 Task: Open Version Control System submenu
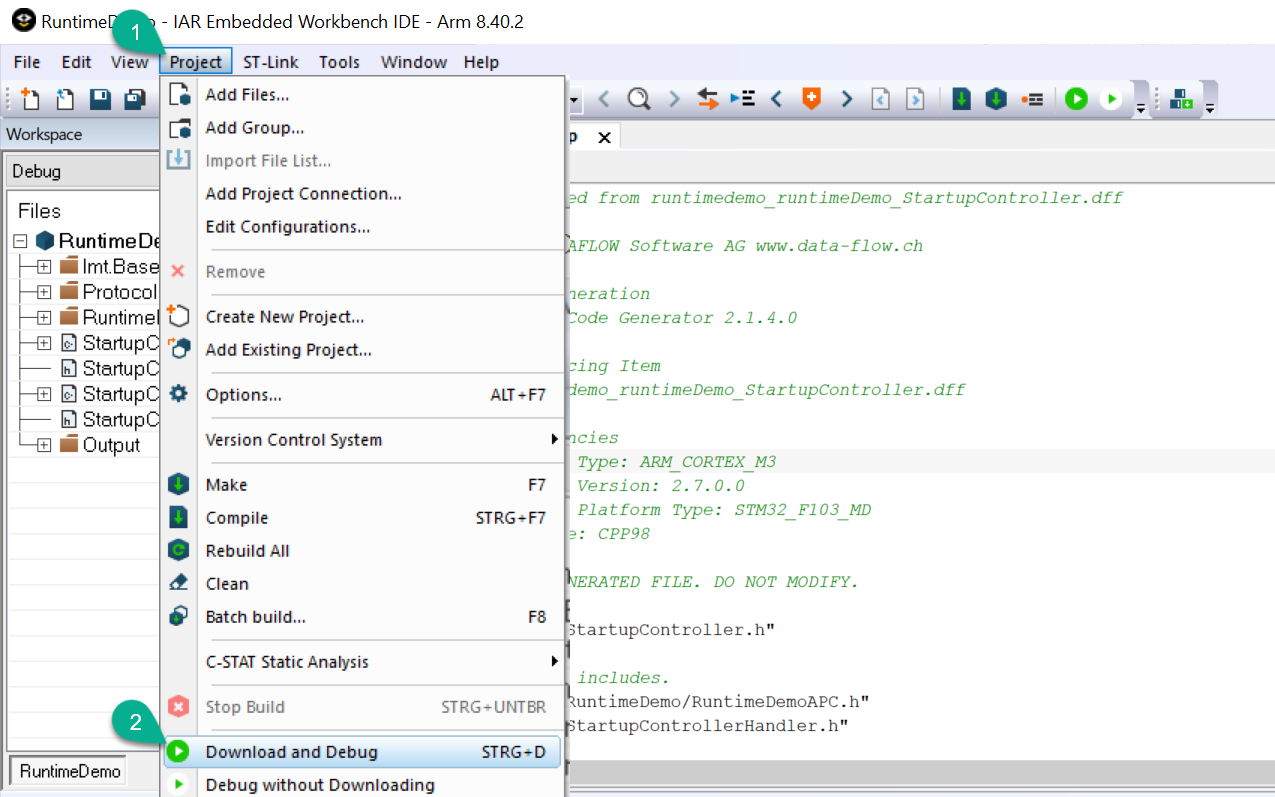362,440
